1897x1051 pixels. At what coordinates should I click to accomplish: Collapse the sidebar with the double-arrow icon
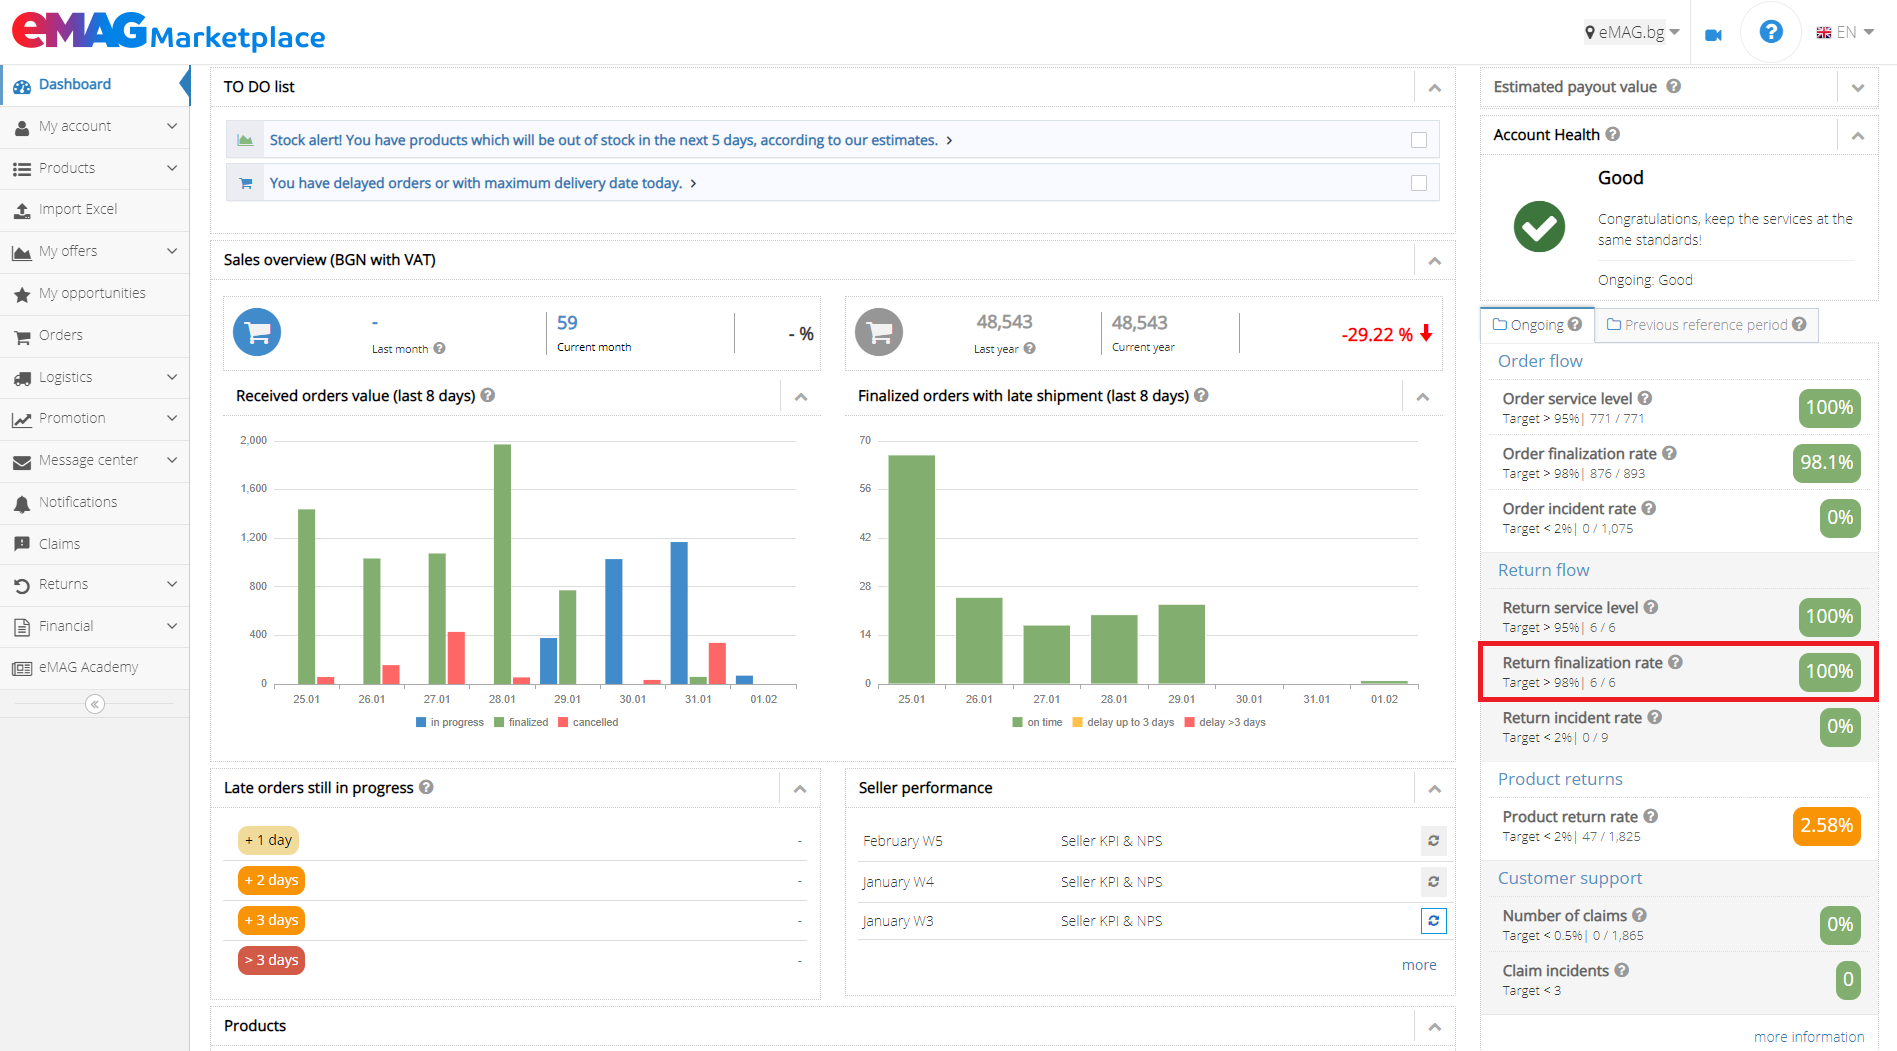point(94,704)
